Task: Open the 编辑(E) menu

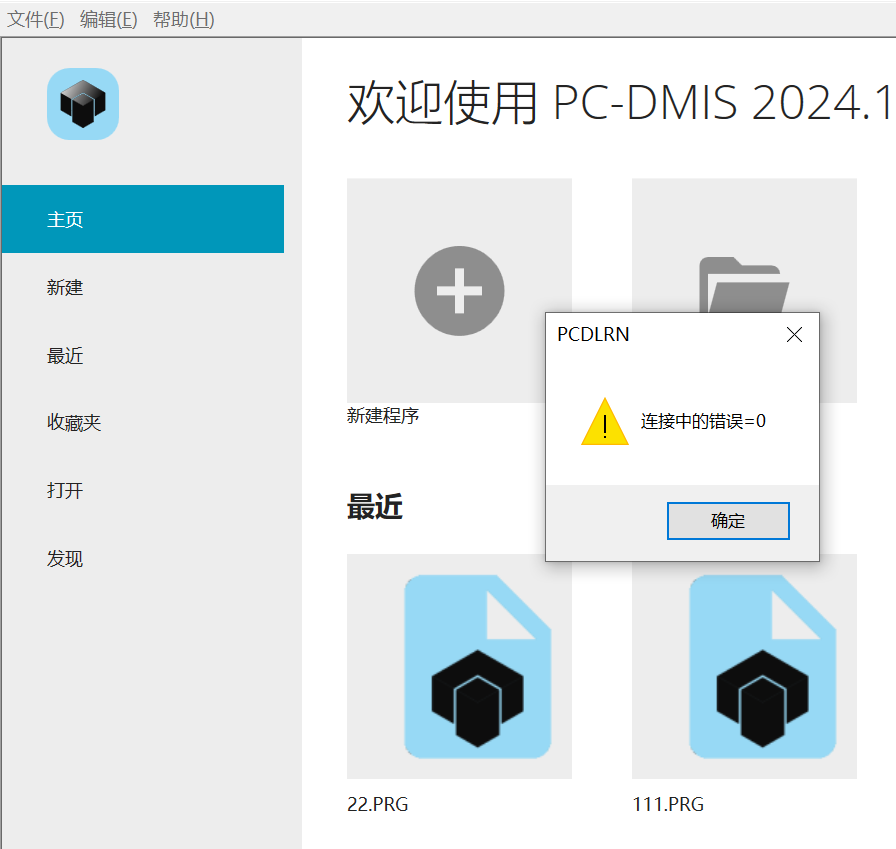Action: (x=108, y=18)
